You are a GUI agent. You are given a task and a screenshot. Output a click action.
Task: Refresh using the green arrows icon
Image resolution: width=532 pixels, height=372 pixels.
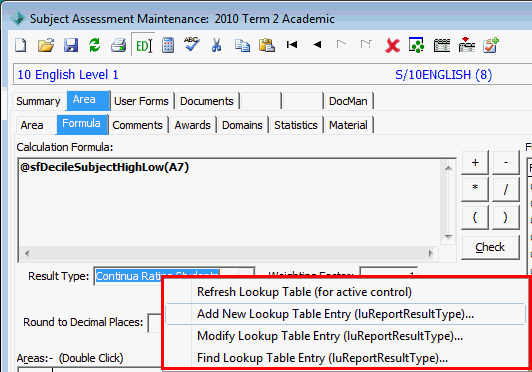tap(95, 45)
